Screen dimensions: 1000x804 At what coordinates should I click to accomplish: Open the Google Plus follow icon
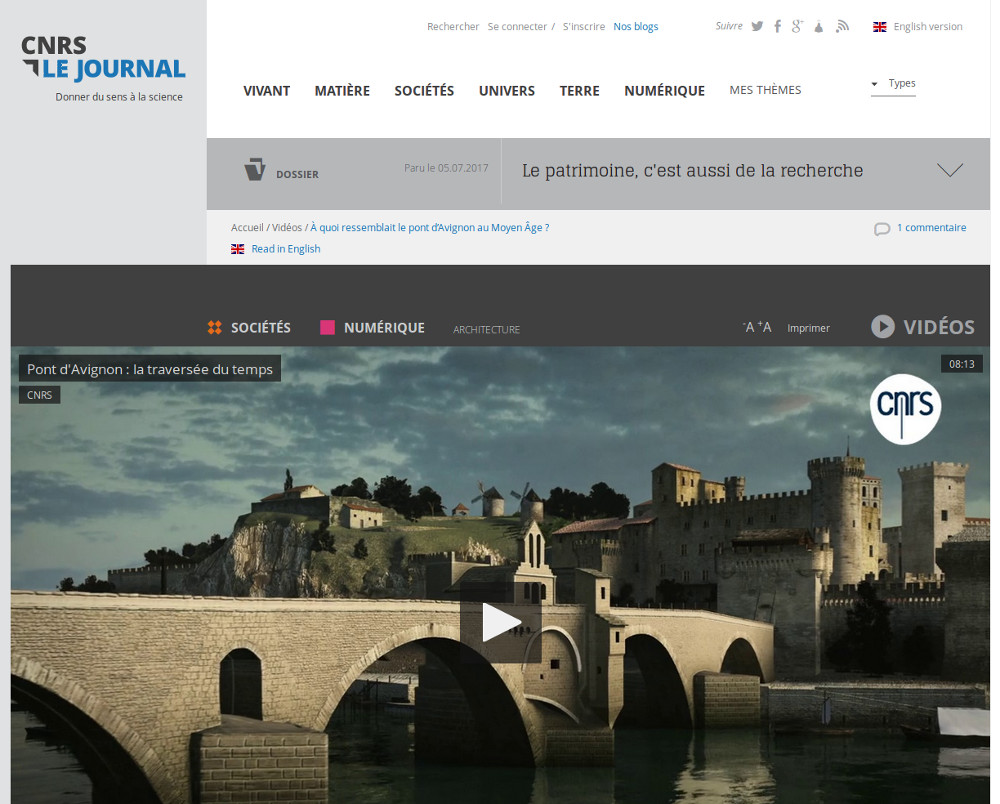pyautogui.click(x=797, y=27)
